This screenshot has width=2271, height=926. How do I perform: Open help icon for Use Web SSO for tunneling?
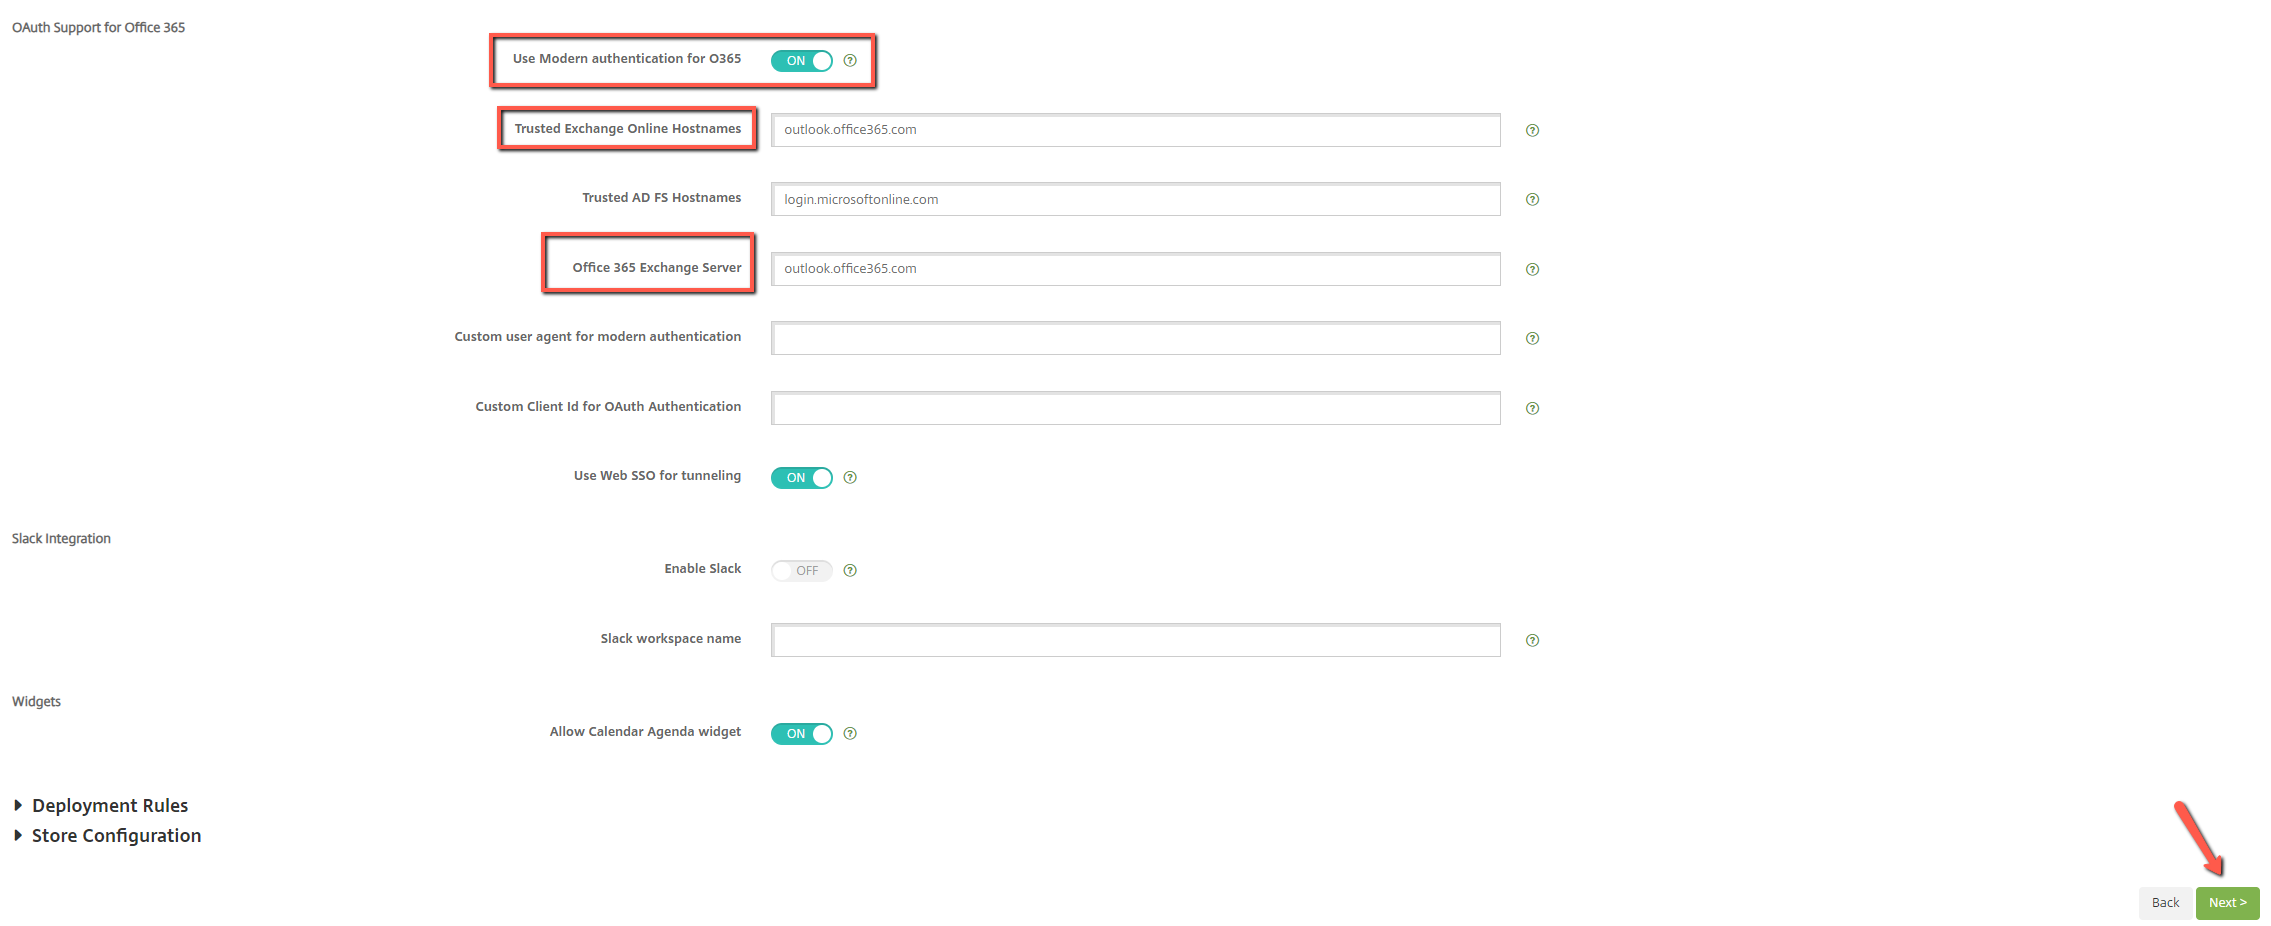[850, 478]
